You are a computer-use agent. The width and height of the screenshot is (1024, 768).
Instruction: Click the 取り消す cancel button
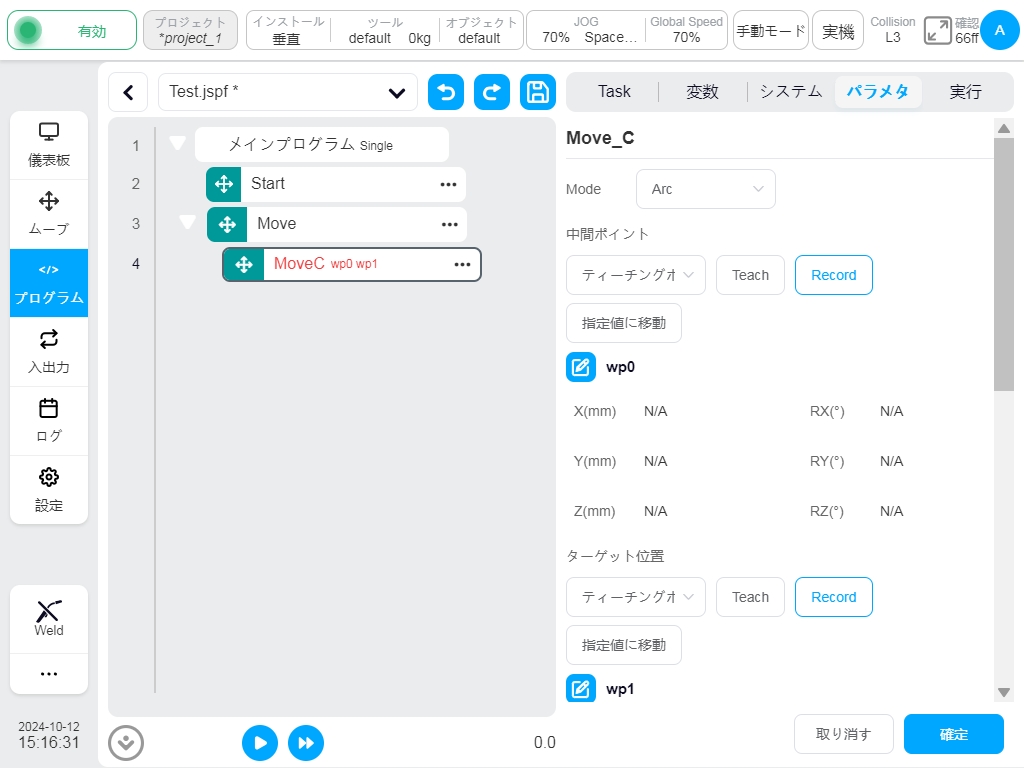point(843,734)
